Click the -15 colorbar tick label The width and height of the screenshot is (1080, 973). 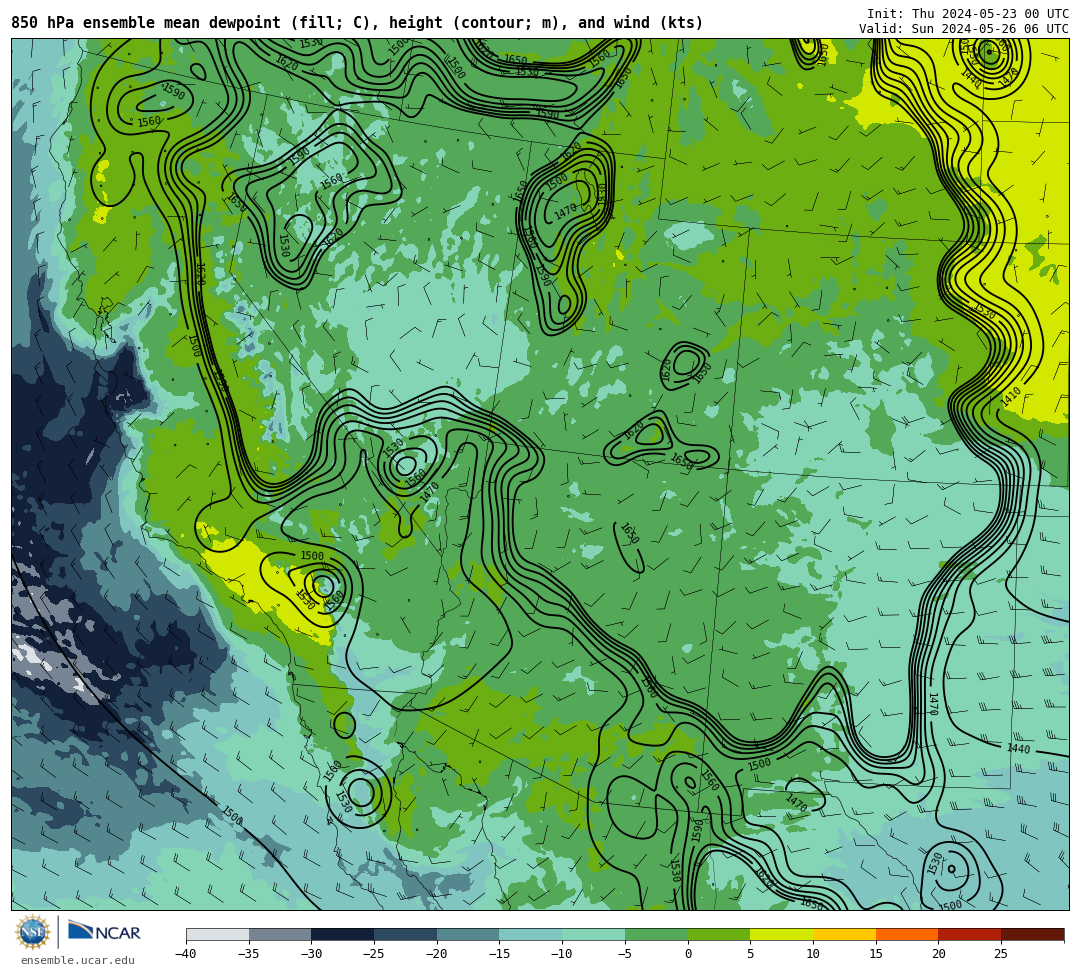tap(499, 954)
